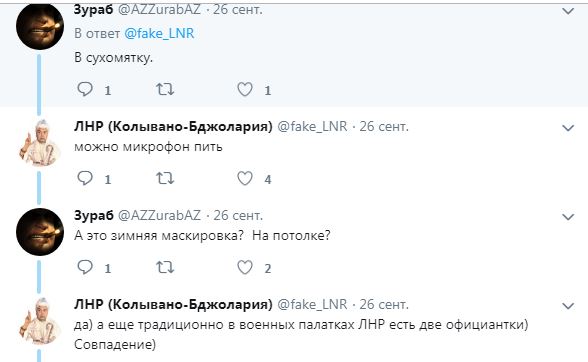Reply to "А это зимняя маскировка?" tweet
588x362 pixels.
point(85,267)
